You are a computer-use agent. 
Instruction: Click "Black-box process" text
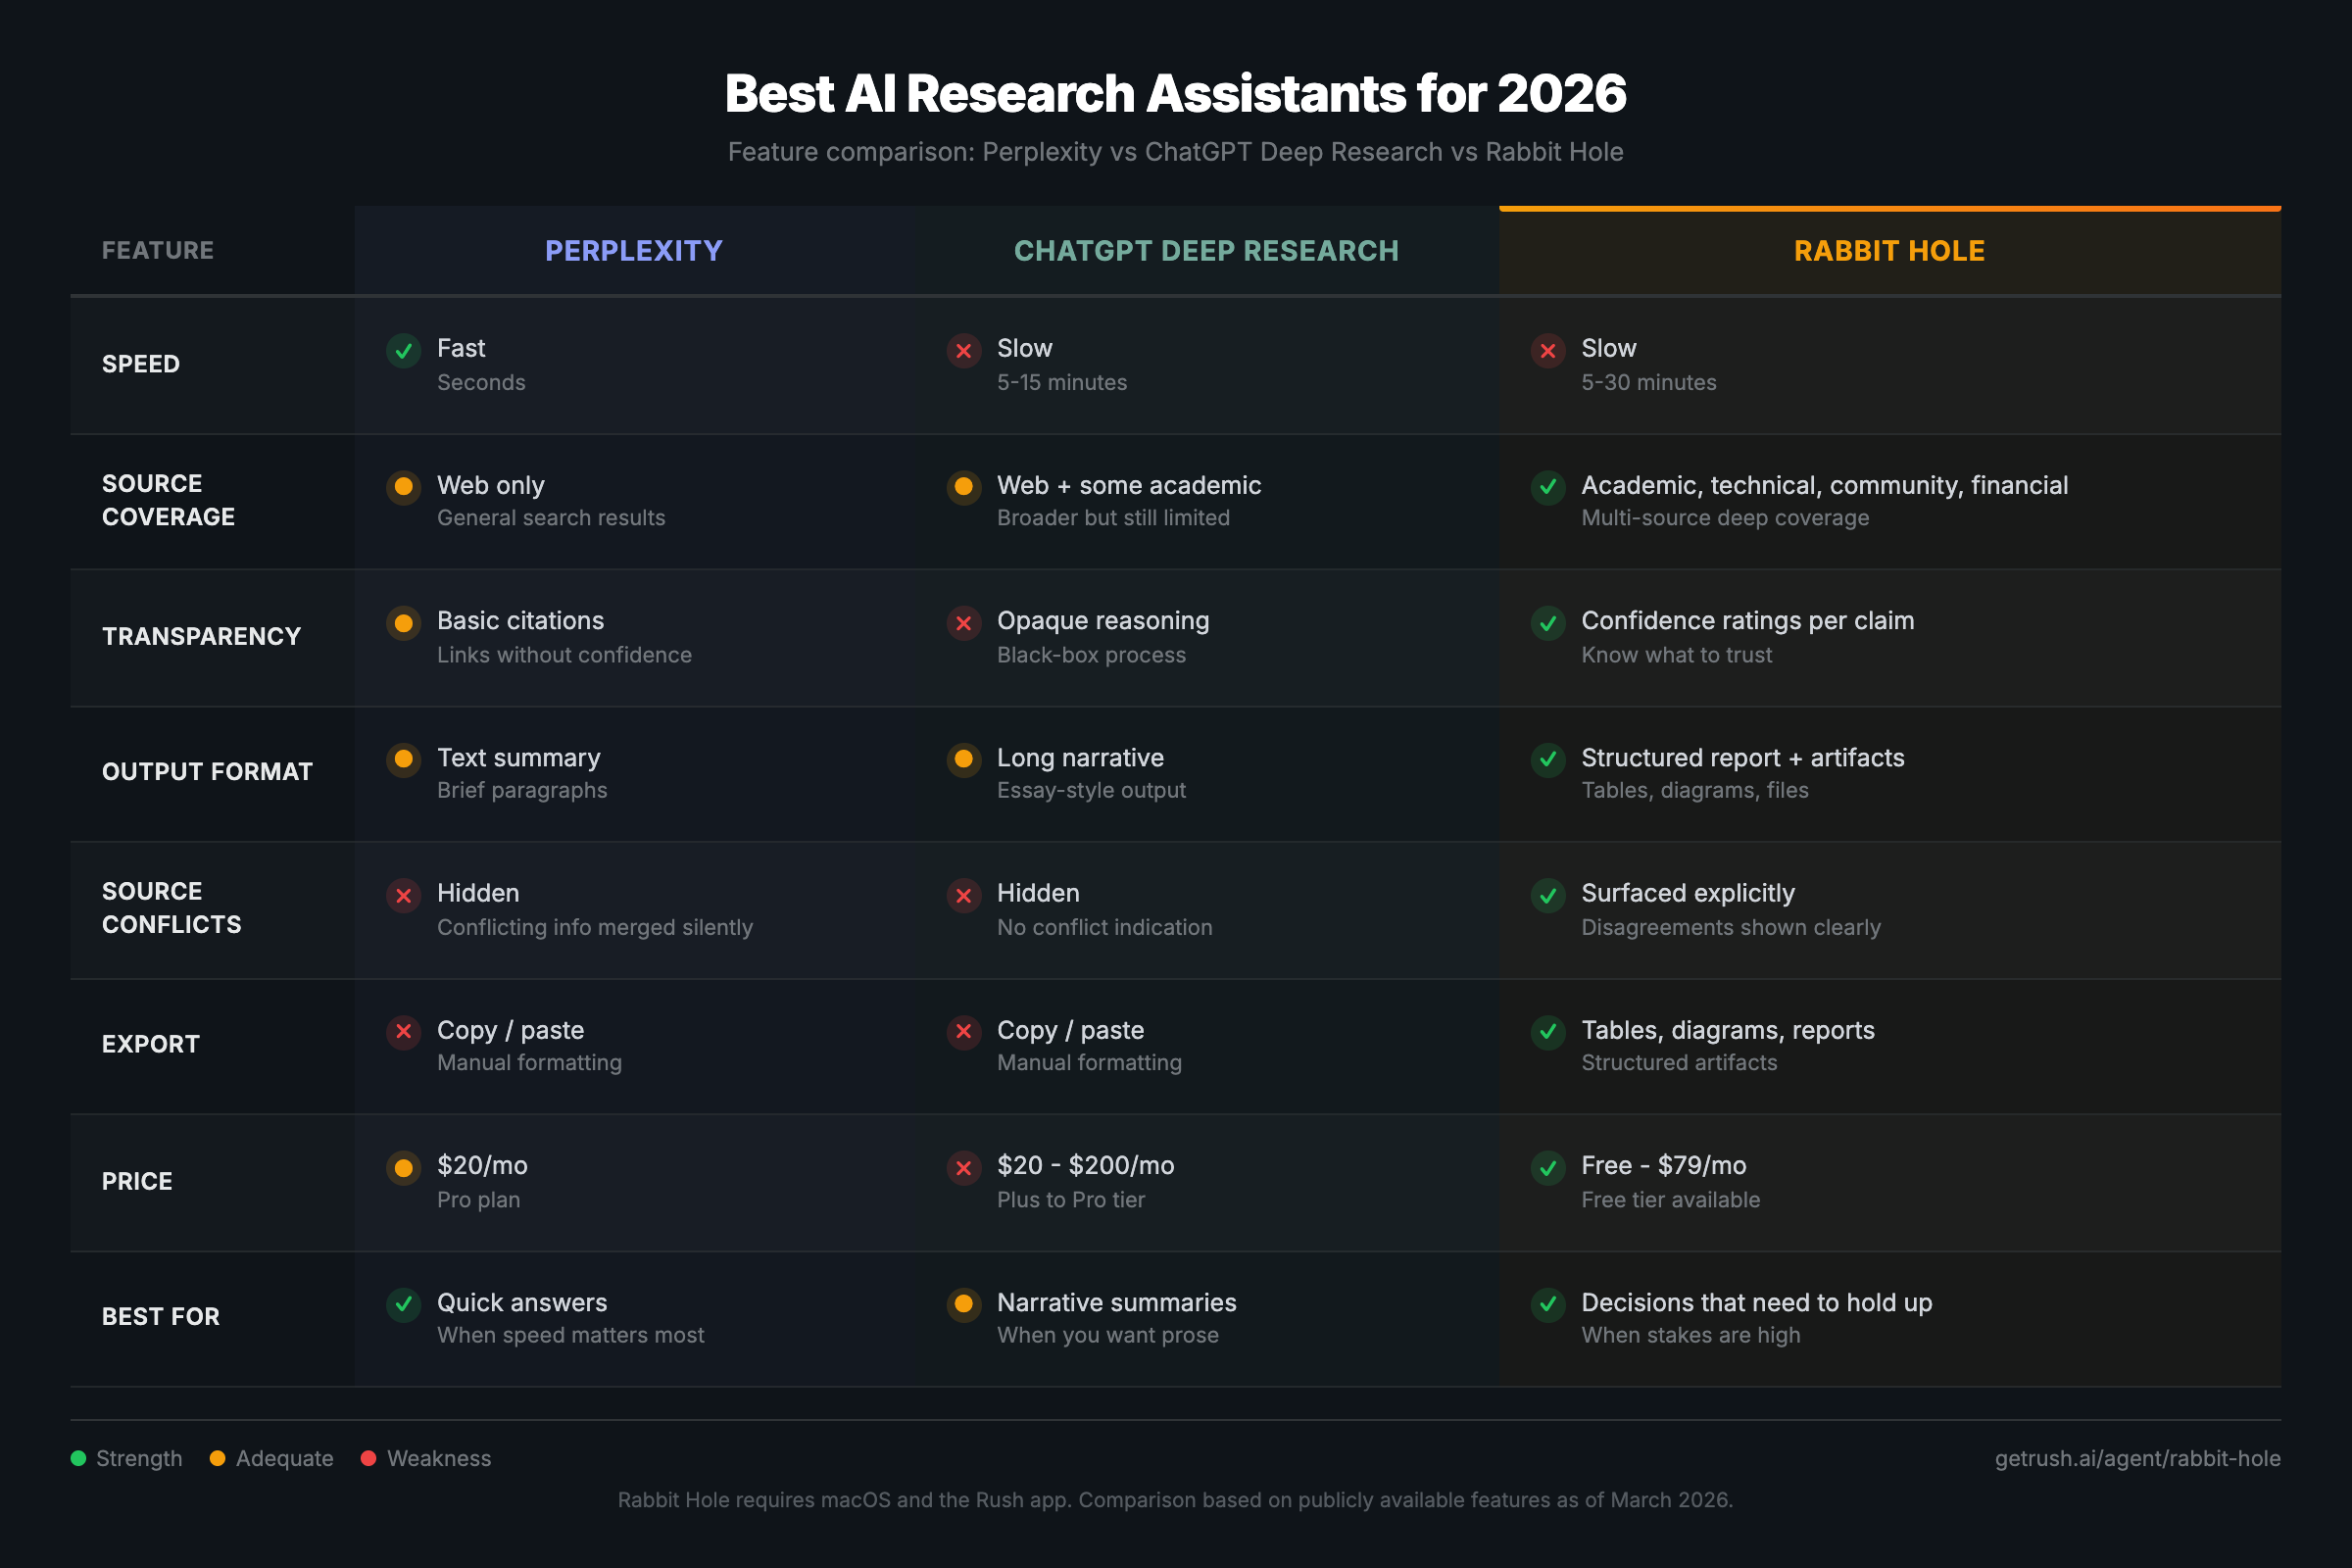click(x=1091, y=655)
